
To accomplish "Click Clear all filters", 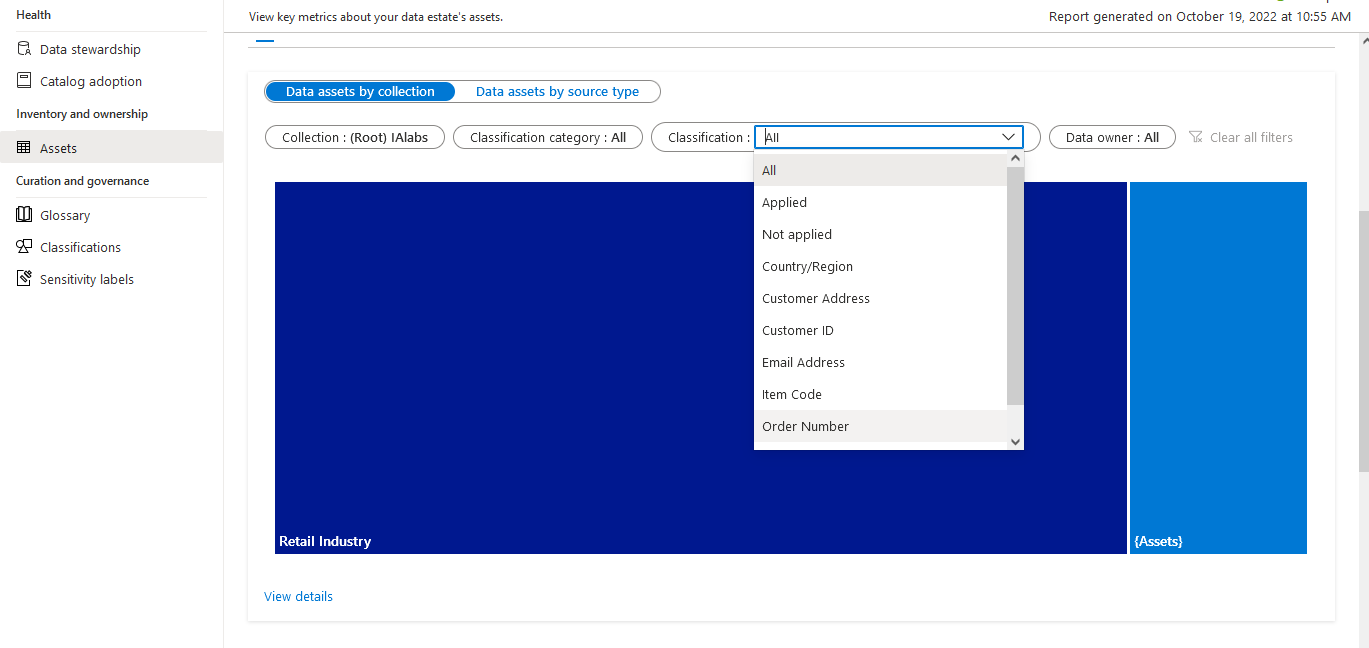I will click(x=1240, y=137).
